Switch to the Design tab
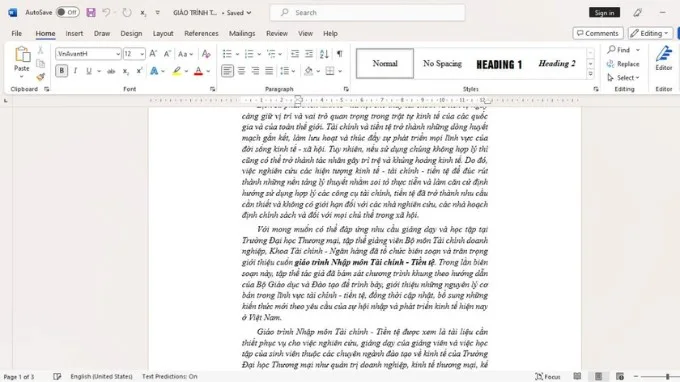The height and width of the screenshot is (382, 680). [131, 33]
